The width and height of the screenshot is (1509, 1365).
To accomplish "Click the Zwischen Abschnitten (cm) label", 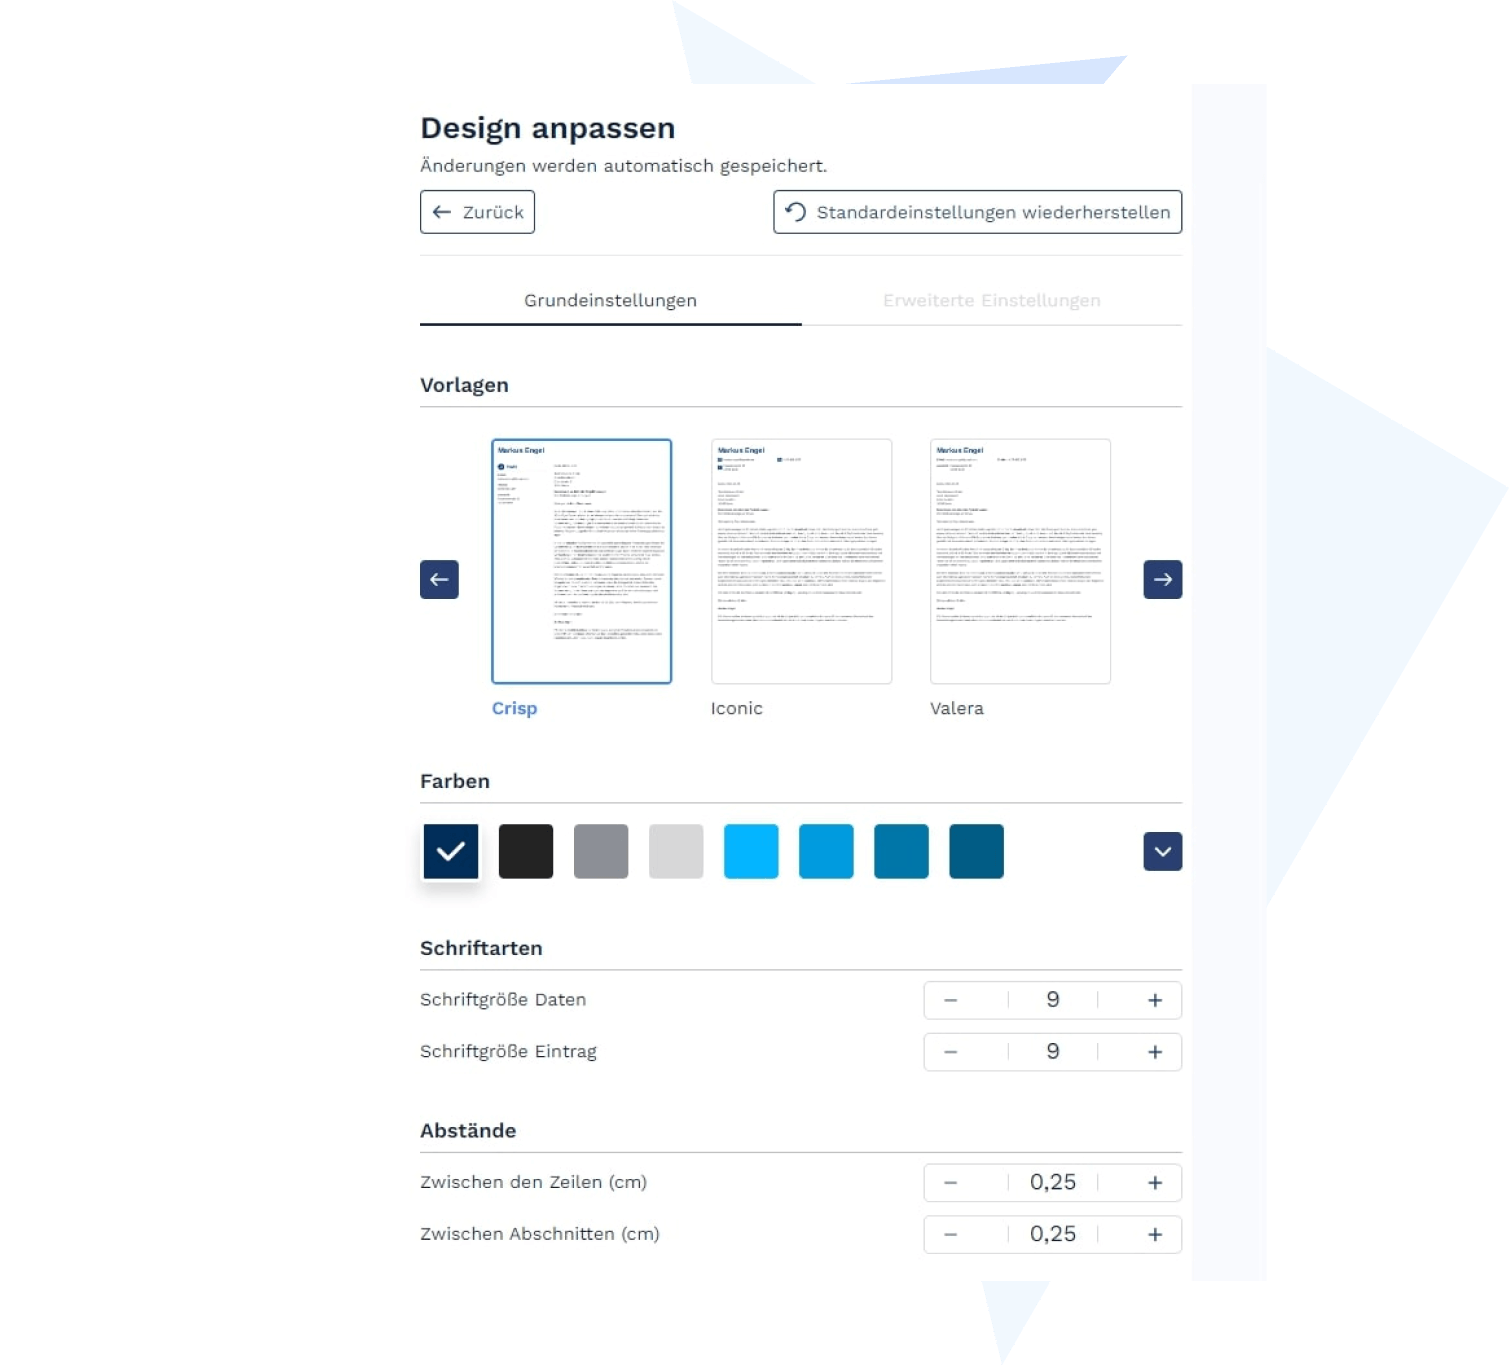I will (x=540, y=1234).
